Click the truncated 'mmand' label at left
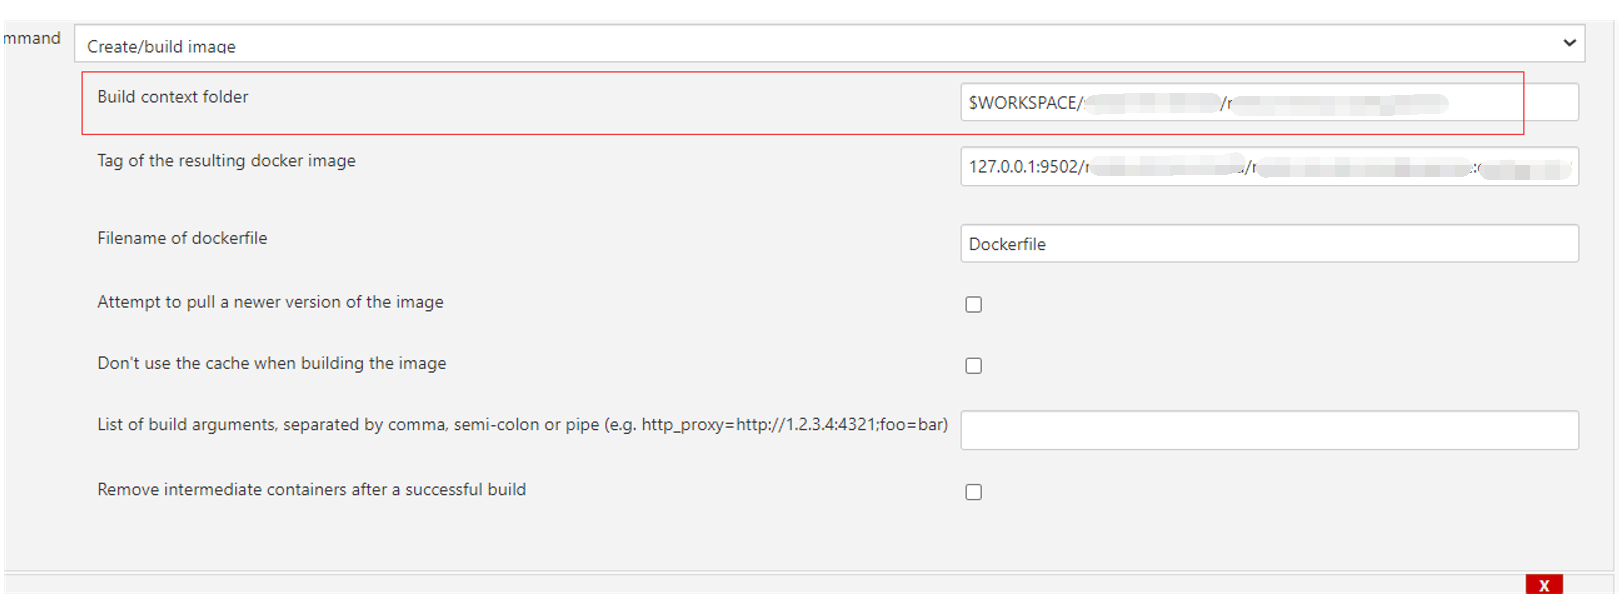This screenshot has height=595, width=1619. pos(32,38)
